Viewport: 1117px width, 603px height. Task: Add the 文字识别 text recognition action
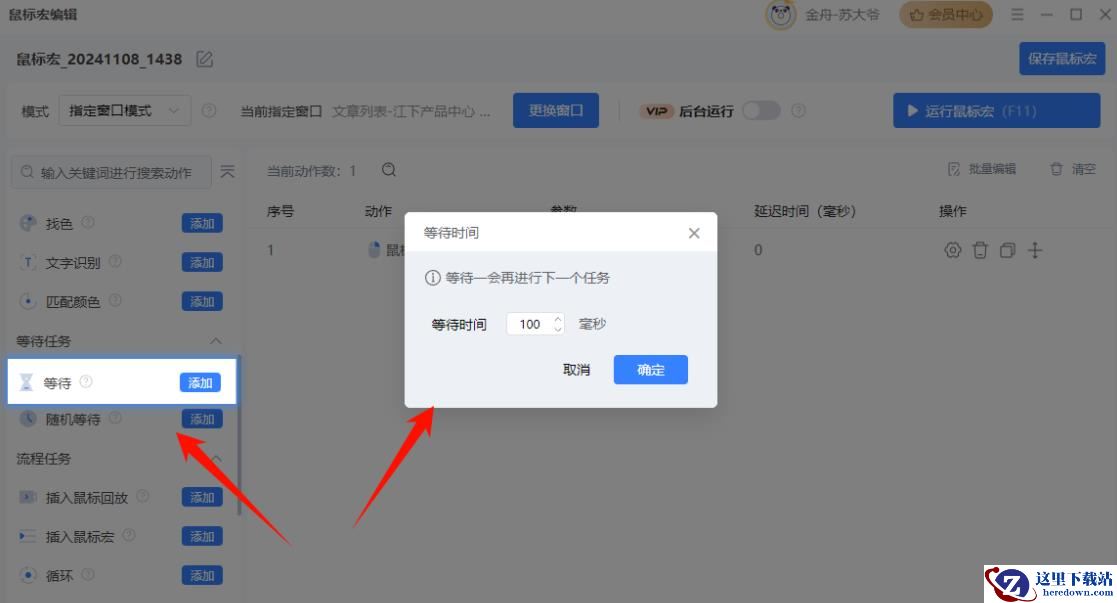click(x=202, y=263)
